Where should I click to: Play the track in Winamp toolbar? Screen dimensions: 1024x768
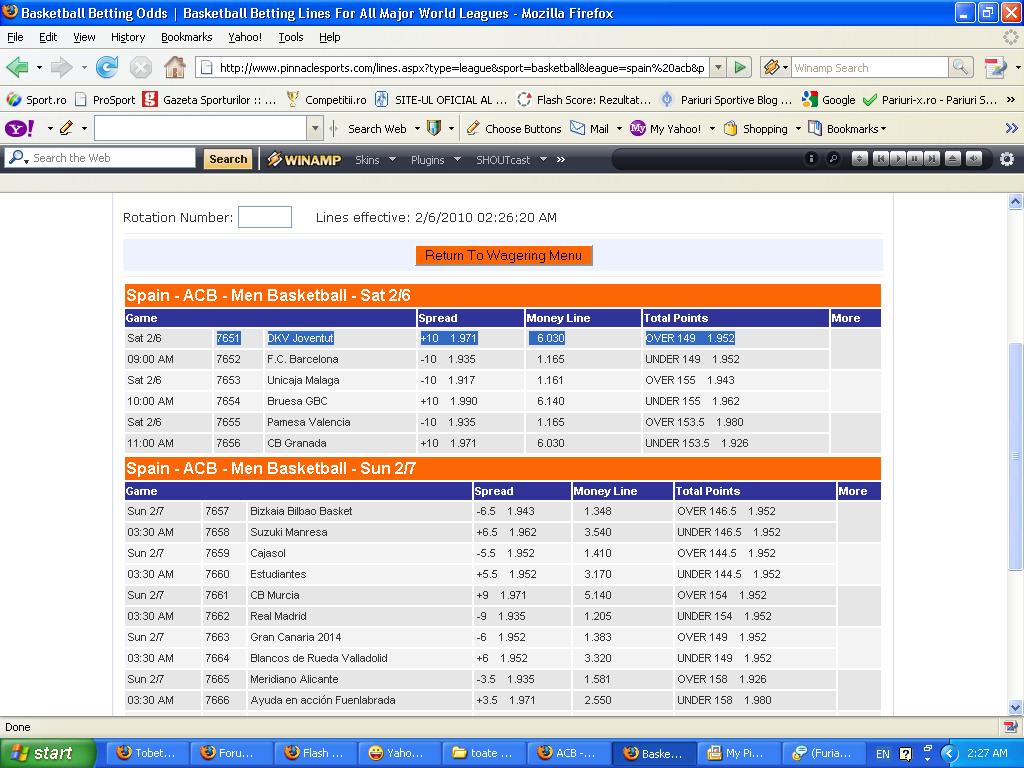(x=898, y=159)
